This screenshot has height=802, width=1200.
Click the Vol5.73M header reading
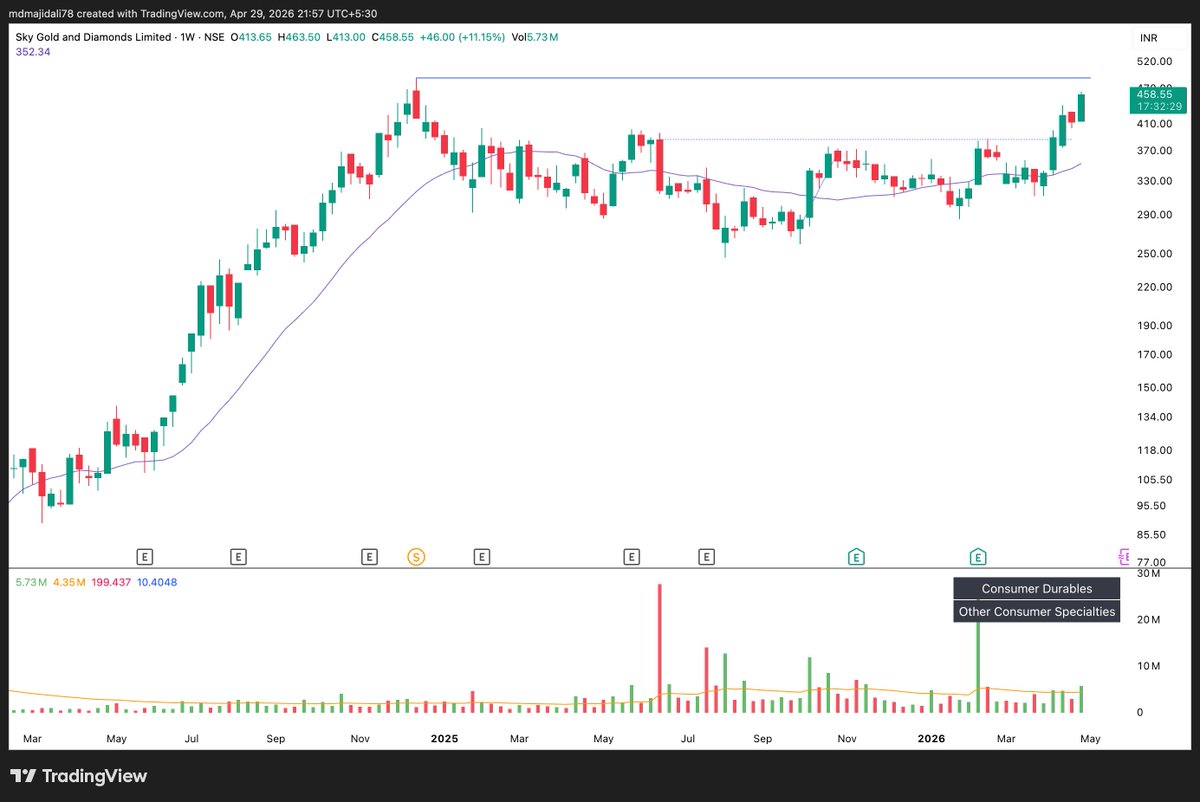535,37
